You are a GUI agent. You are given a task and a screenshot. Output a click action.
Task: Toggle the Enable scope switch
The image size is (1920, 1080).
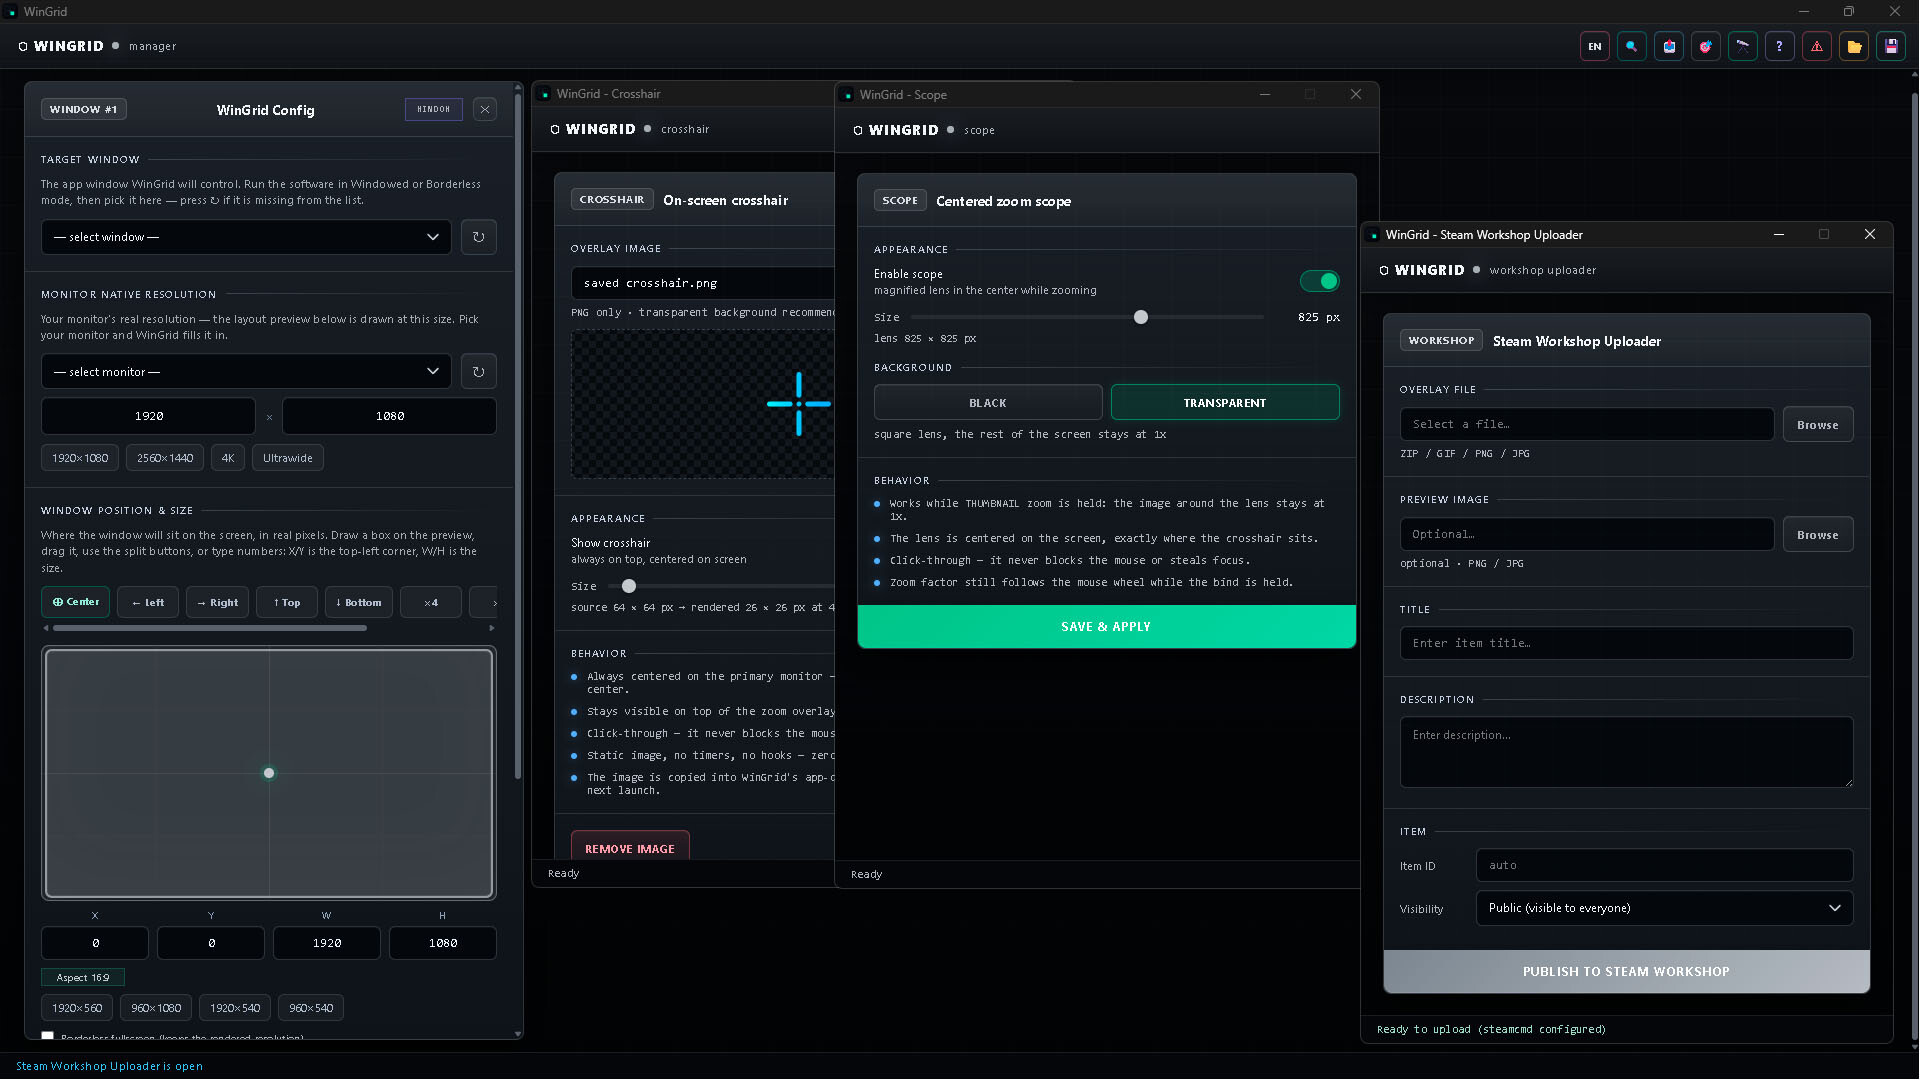tap(1320, 281)
